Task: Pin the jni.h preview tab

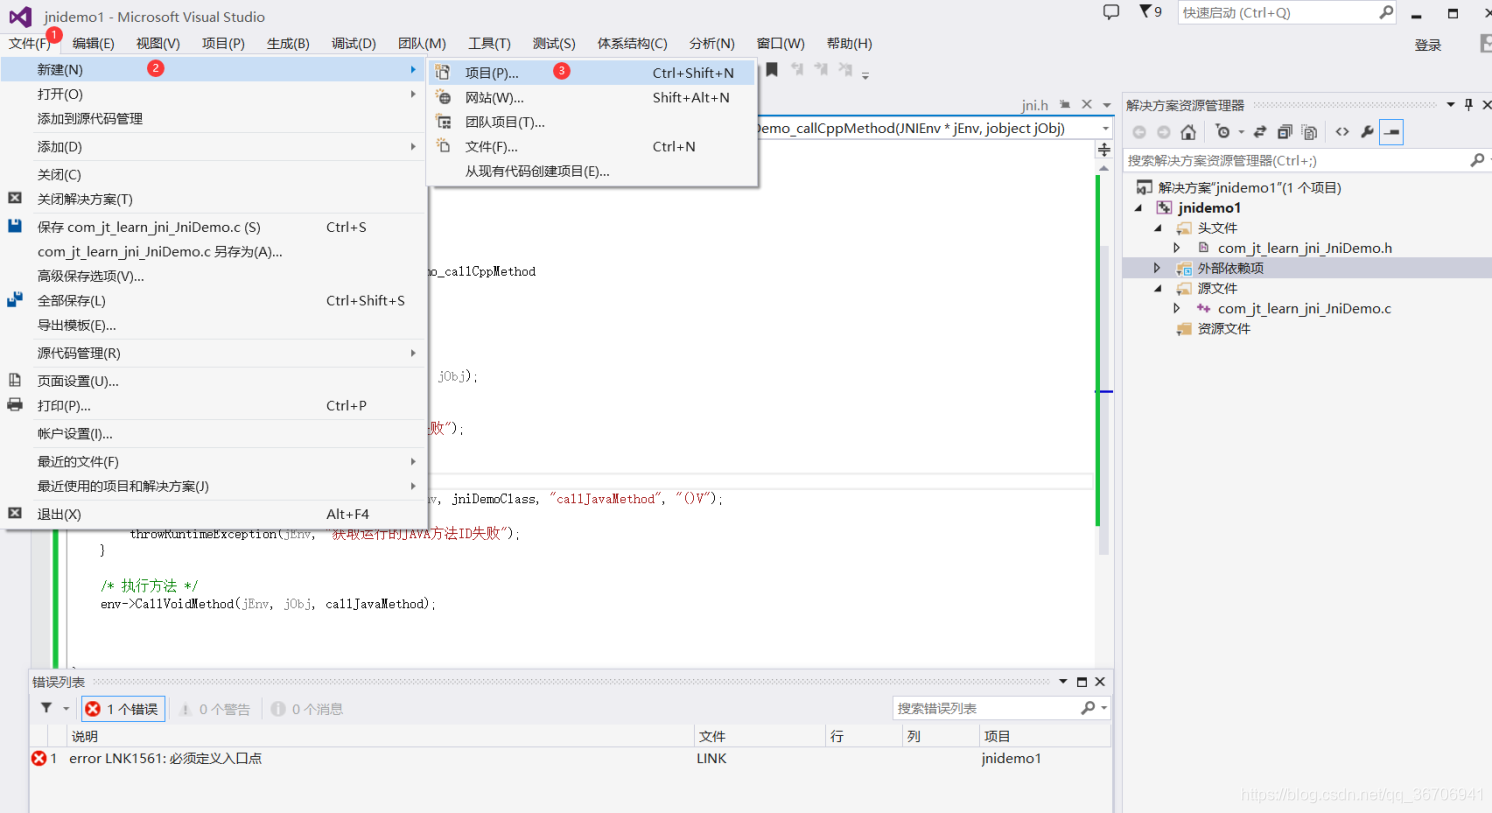Action: pyautogui.click(x=1065, y=104)
